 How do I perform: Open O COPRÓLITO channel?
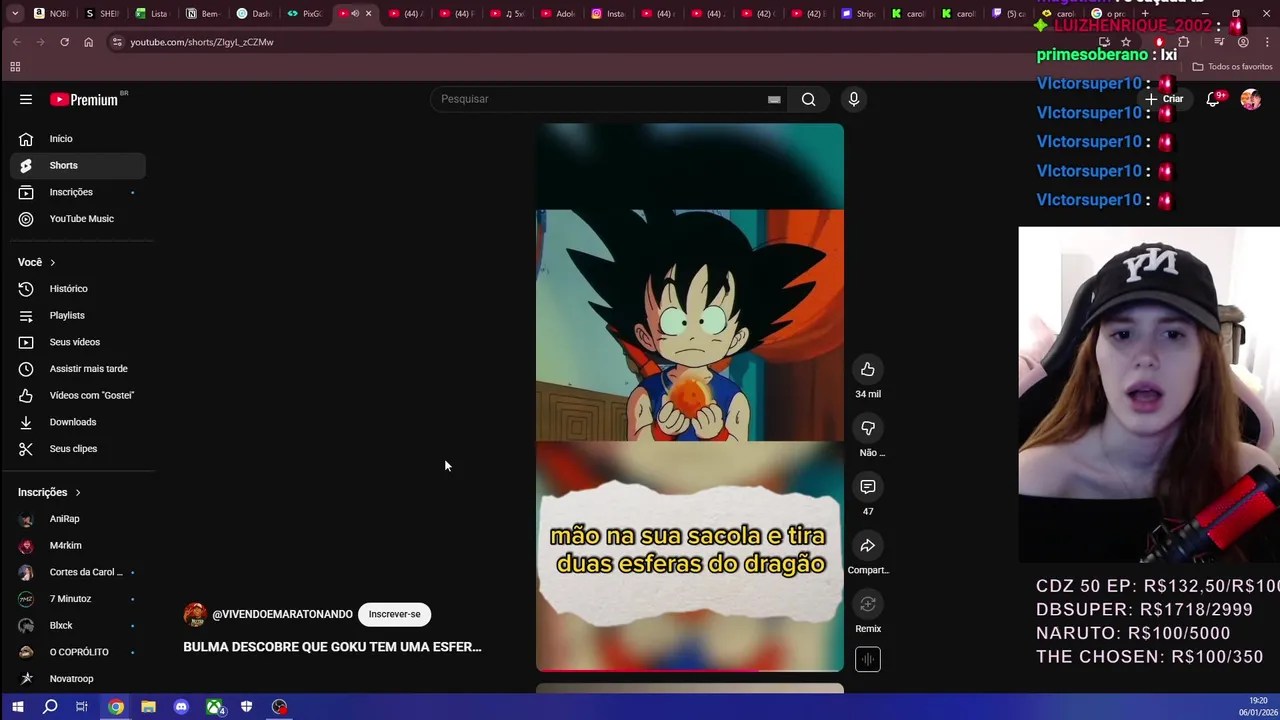(78, 652)
